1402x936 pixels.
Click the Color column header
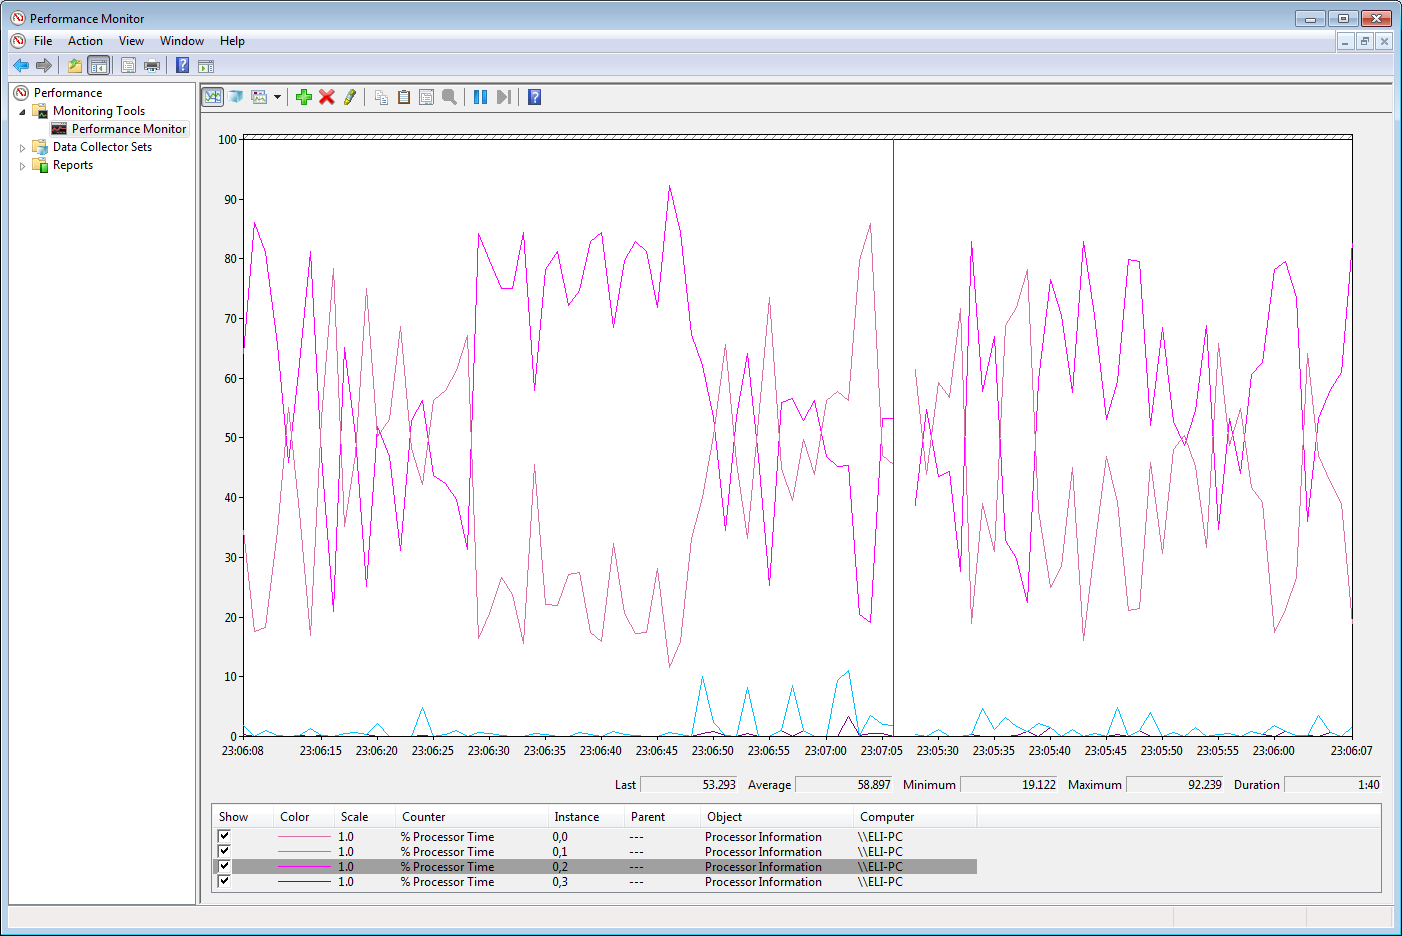pyautogui.click(x=303, y=817)
